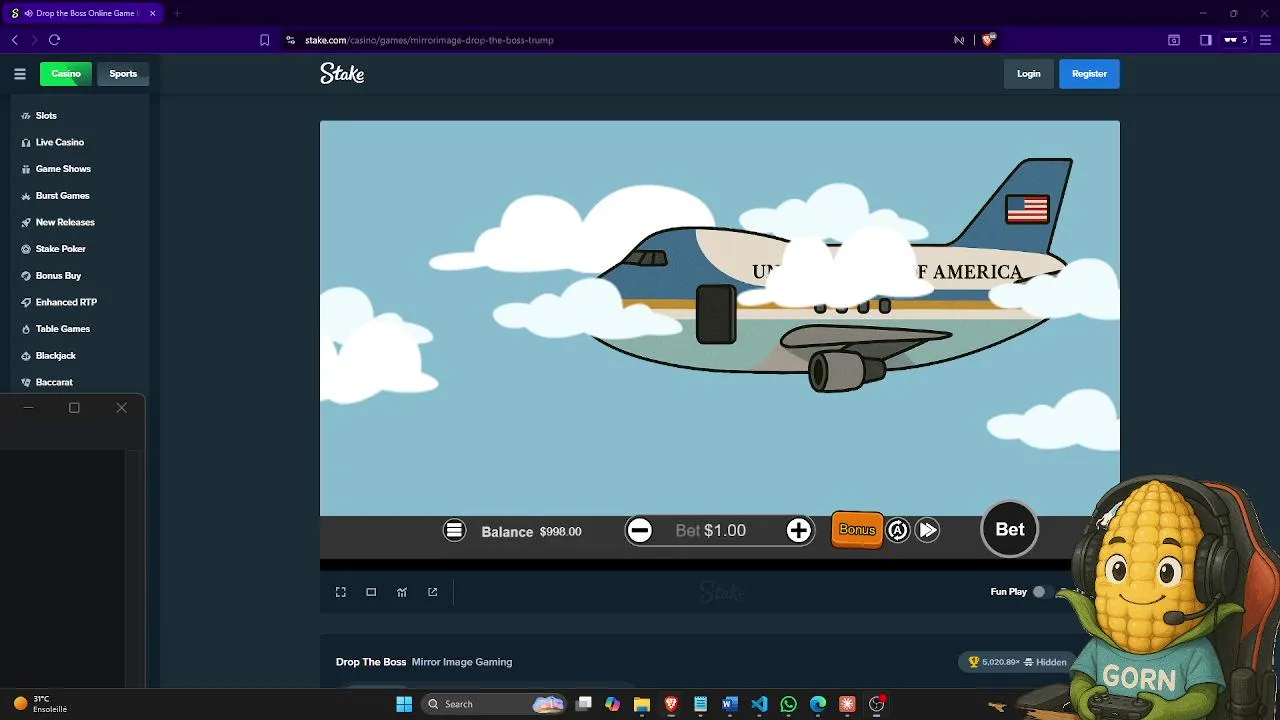Image resolution: width=1280 pixels, height=720 pixels.
Task: Decrease the bet with the minus button
Action: click(x=640, y=531)
